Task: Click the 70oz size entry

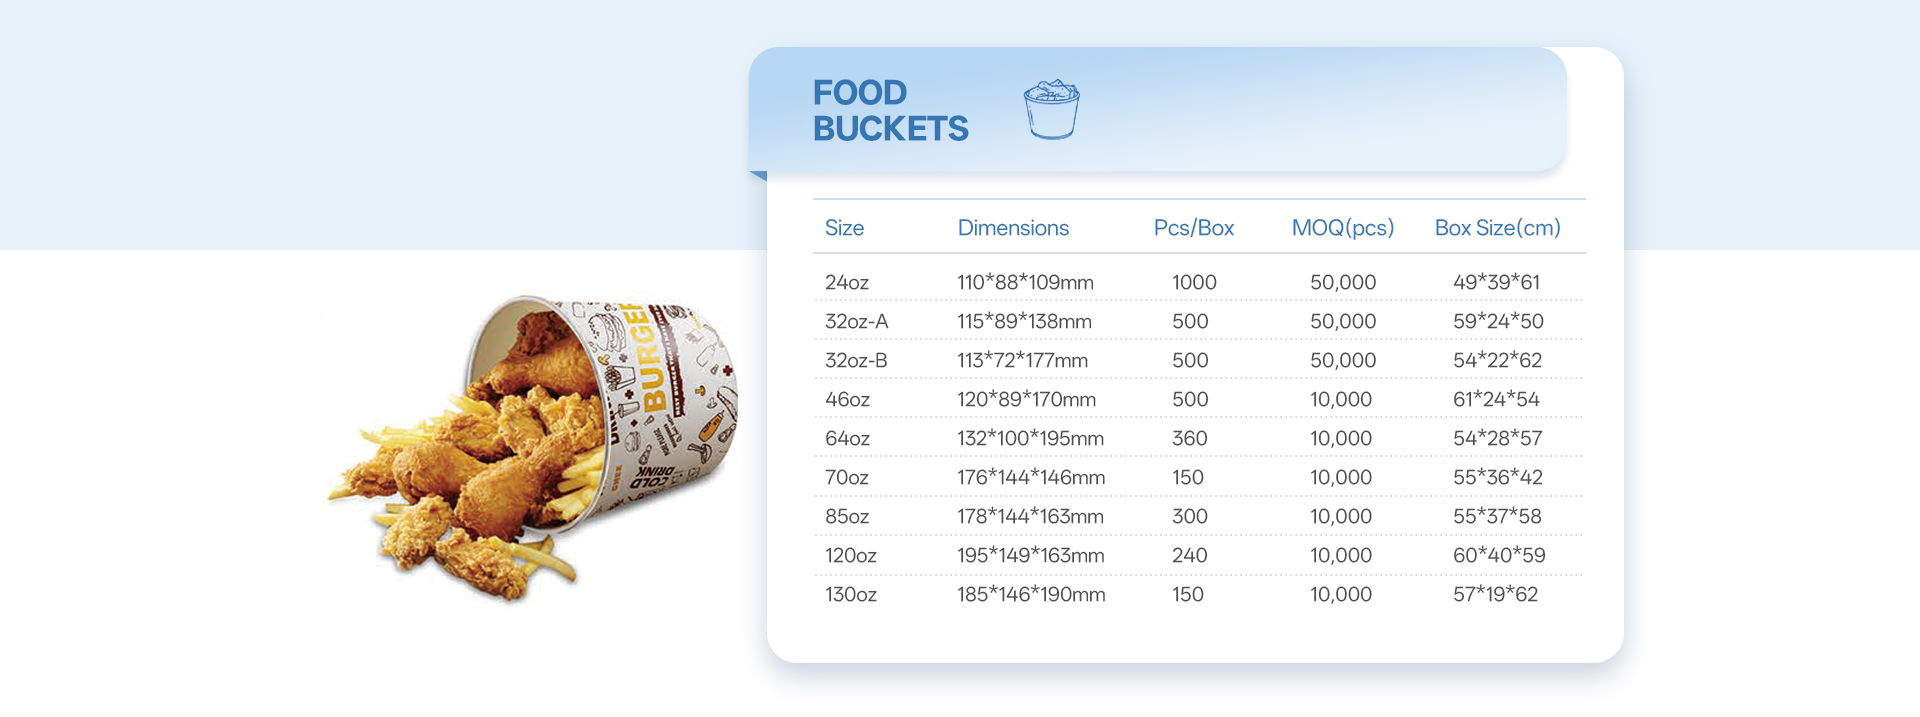Action: (x=846, y=478)
